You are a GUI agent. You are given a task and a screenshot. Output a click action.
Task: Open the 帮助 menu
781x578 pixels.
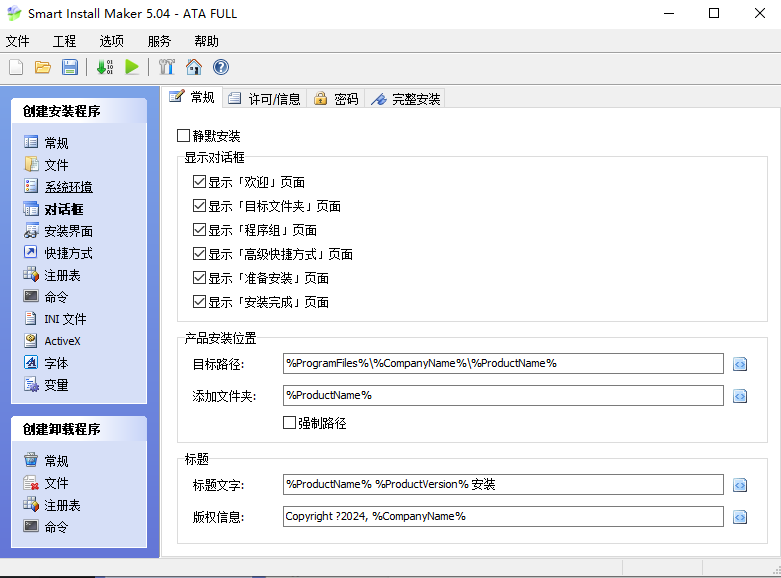[207, 41]
